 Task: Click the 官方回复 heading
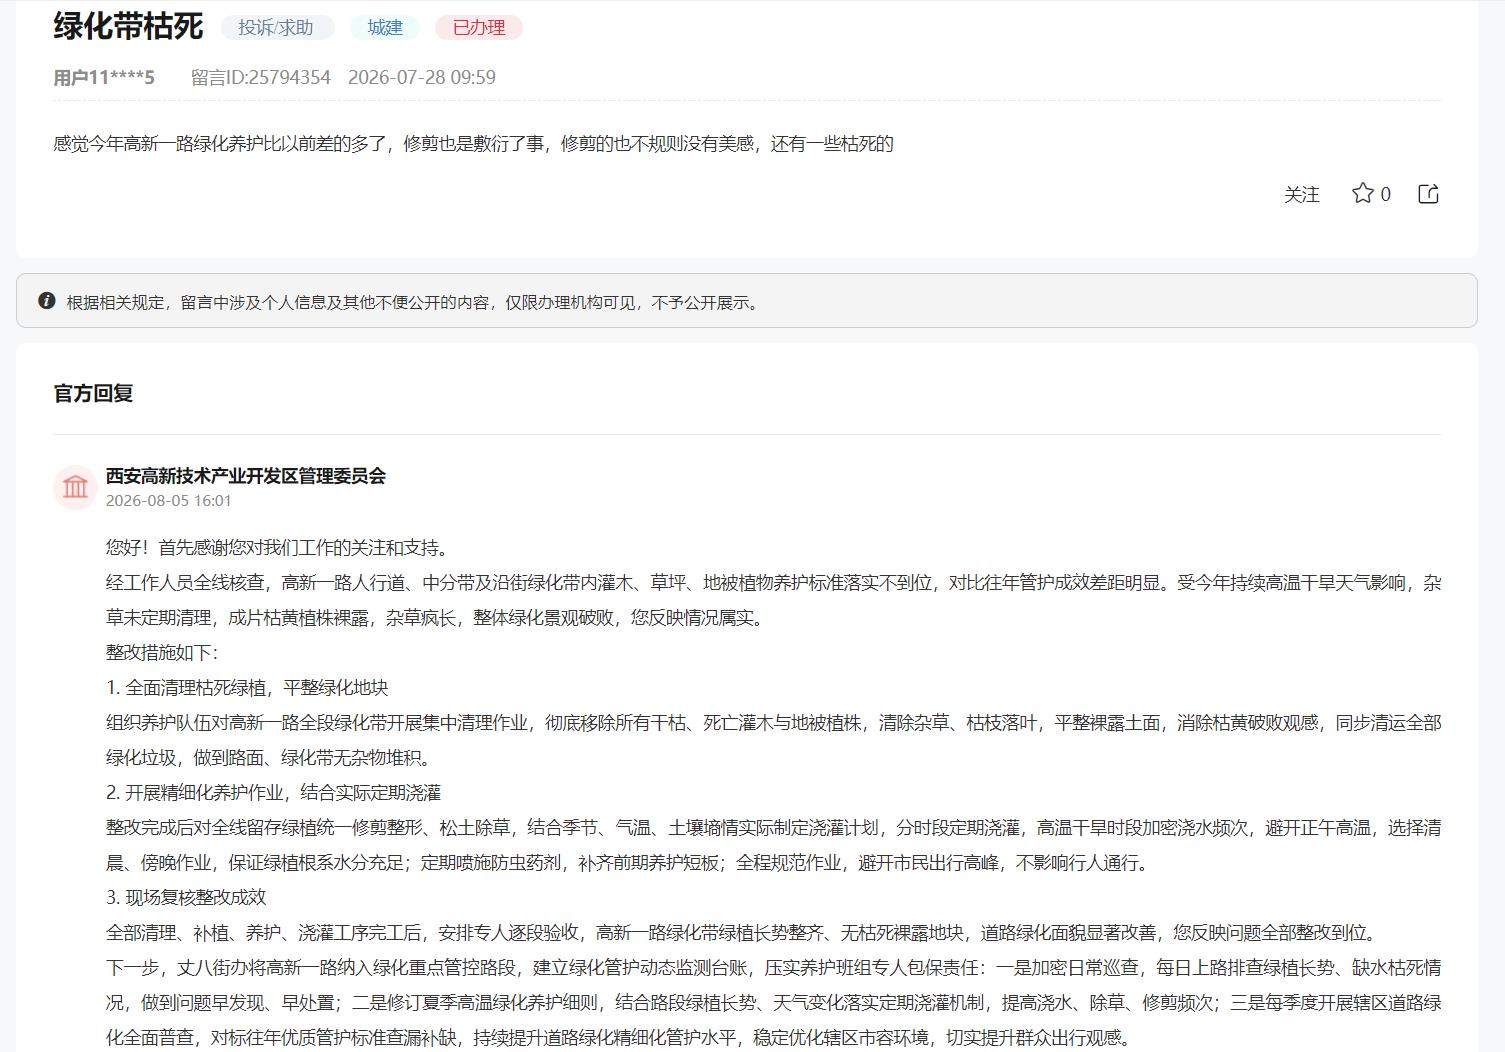94,393
